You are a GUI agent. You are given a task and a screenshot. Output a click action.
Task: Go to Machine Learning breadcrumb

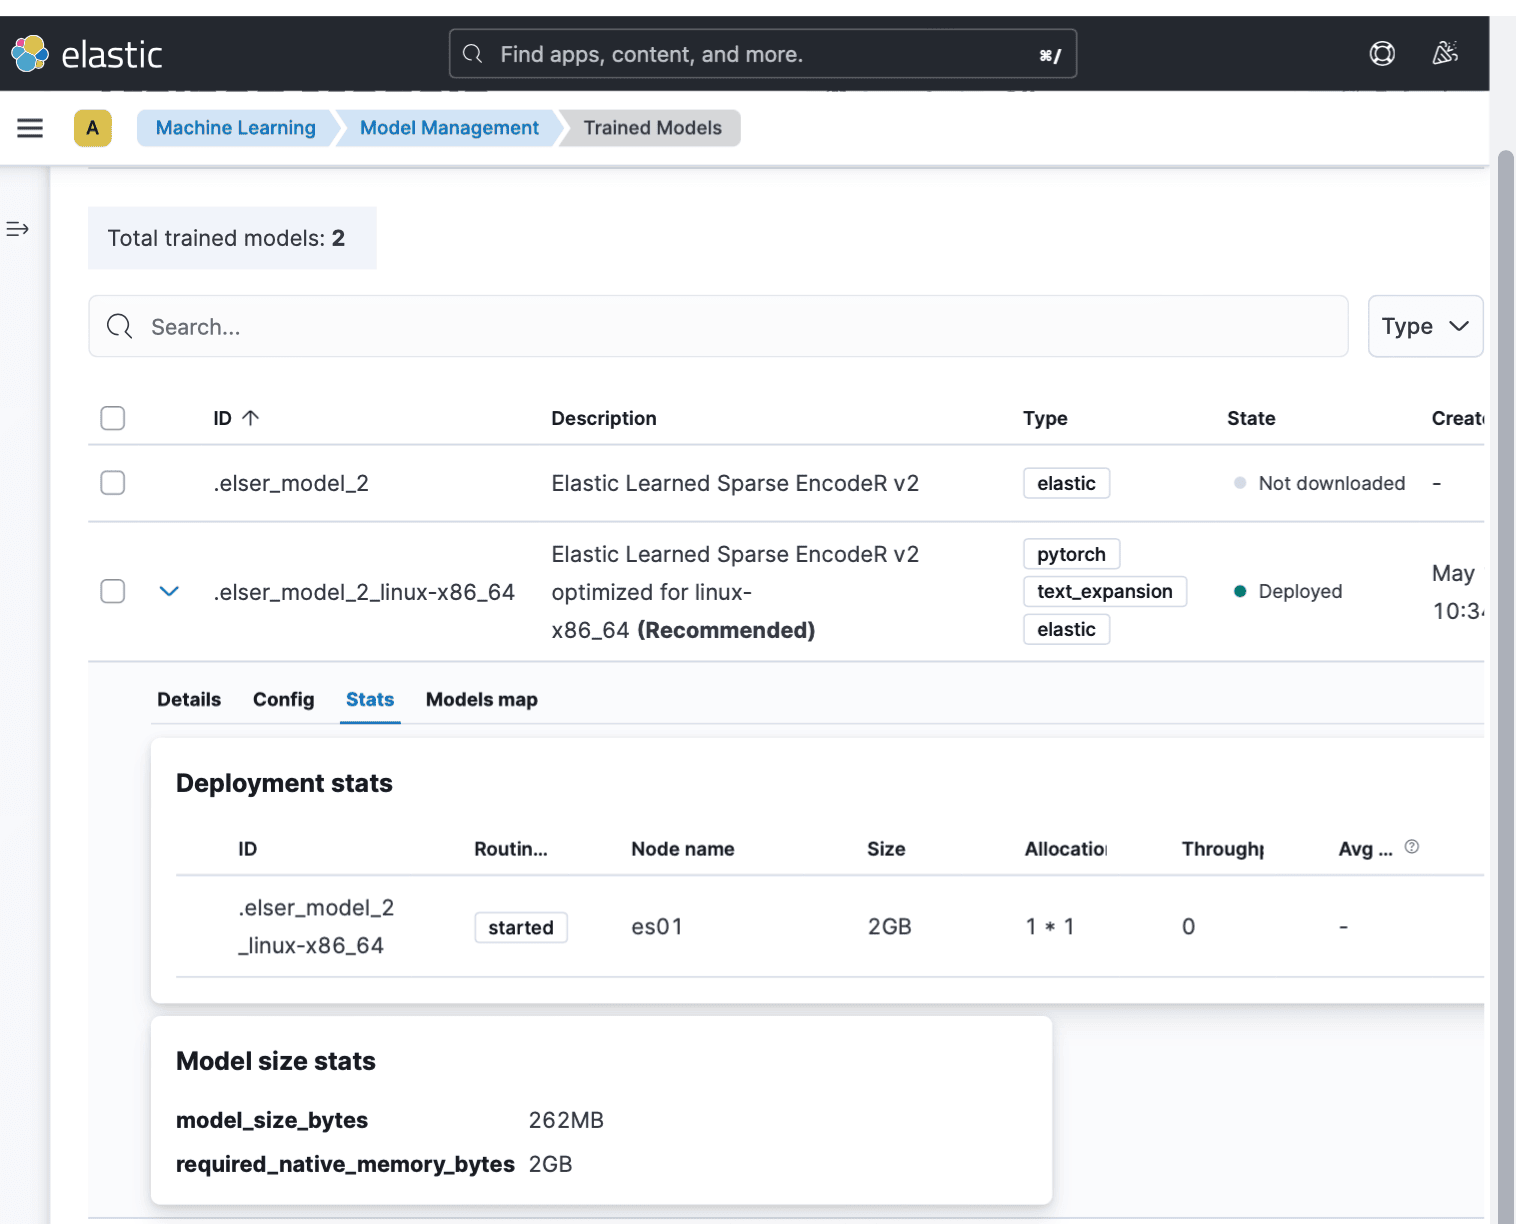tap(235, 128)
